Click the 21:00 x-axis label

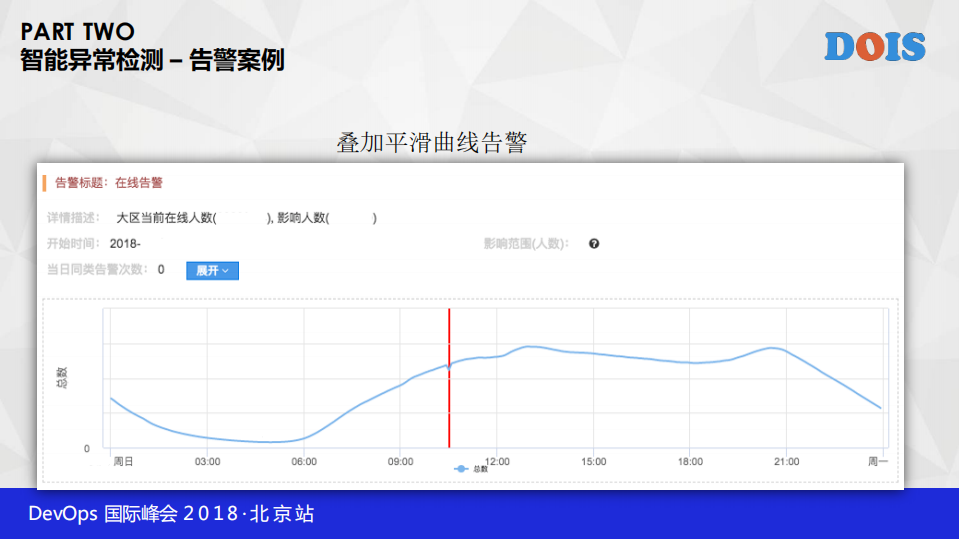pos(787,461)
